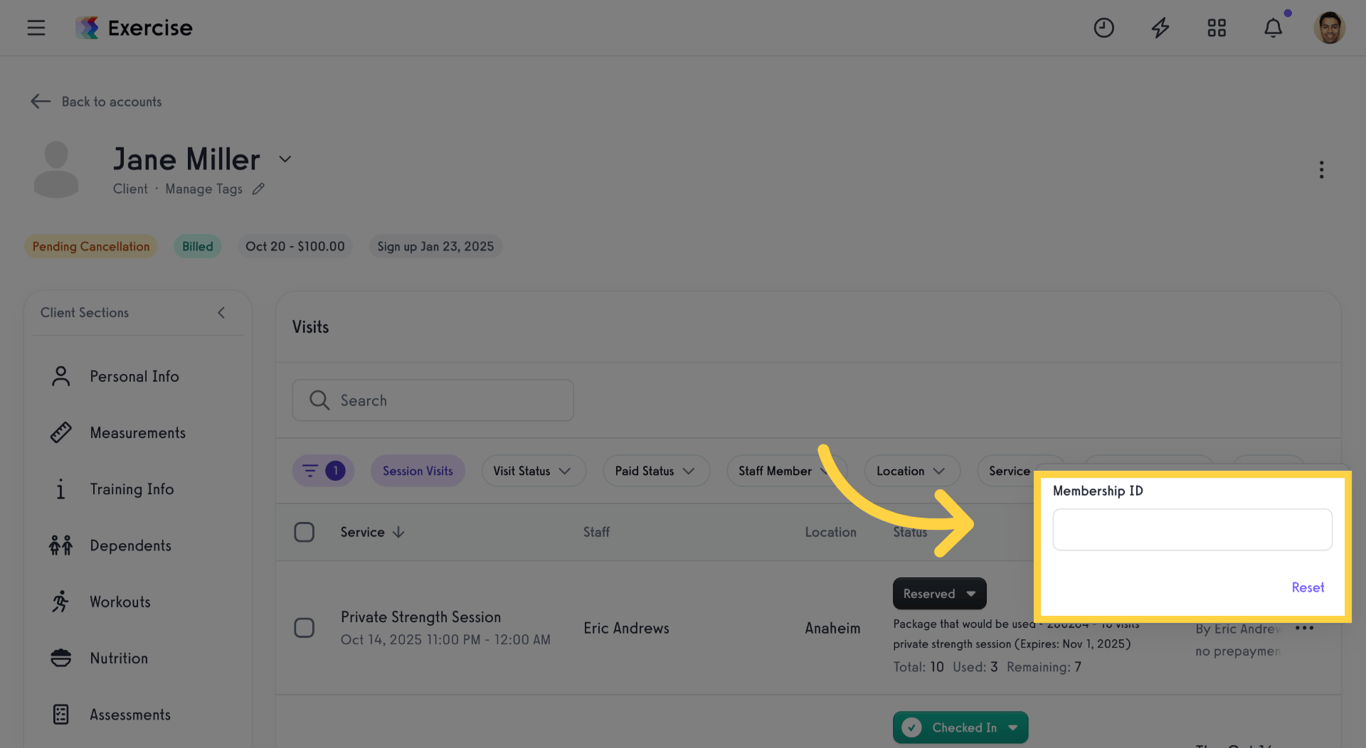
Task: Open the Visit Status dropdown
Action: tap(533, 470)
